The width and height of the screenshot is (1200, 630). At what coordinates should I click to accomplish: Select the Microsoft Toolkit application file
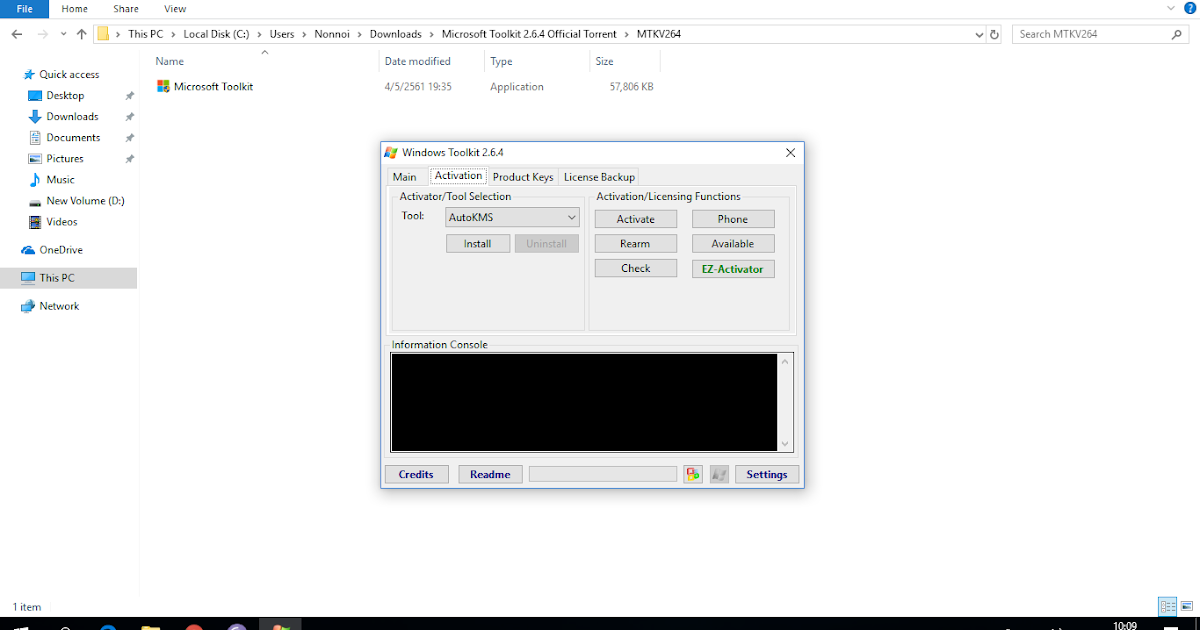206,87
